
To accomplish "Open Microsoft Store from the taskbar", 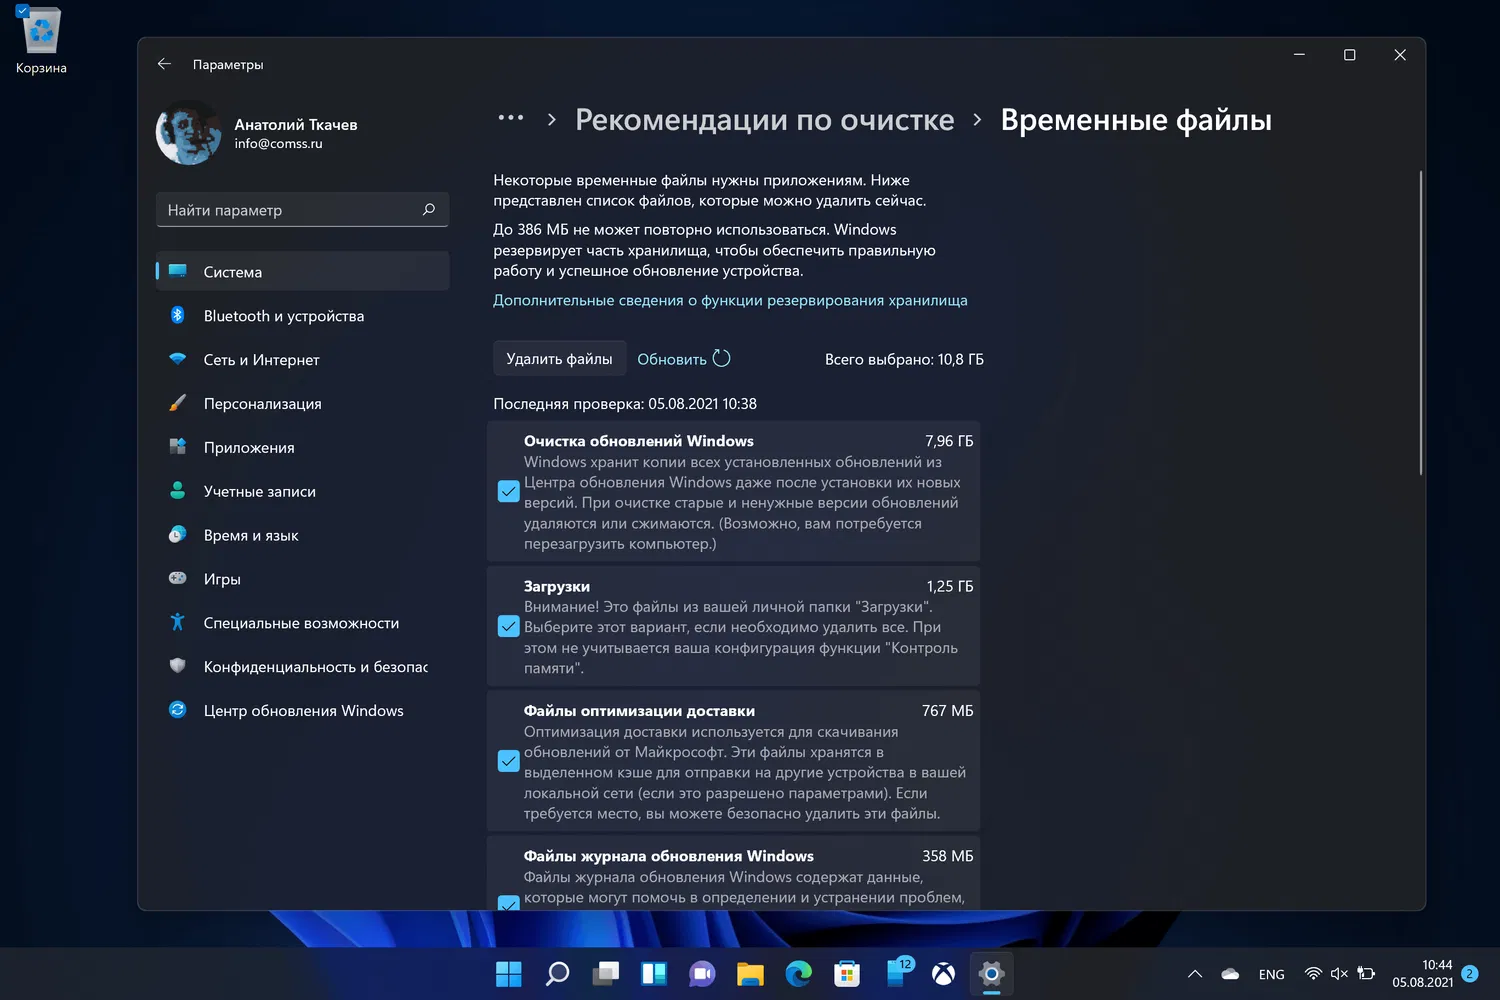I will pos(847,974).
